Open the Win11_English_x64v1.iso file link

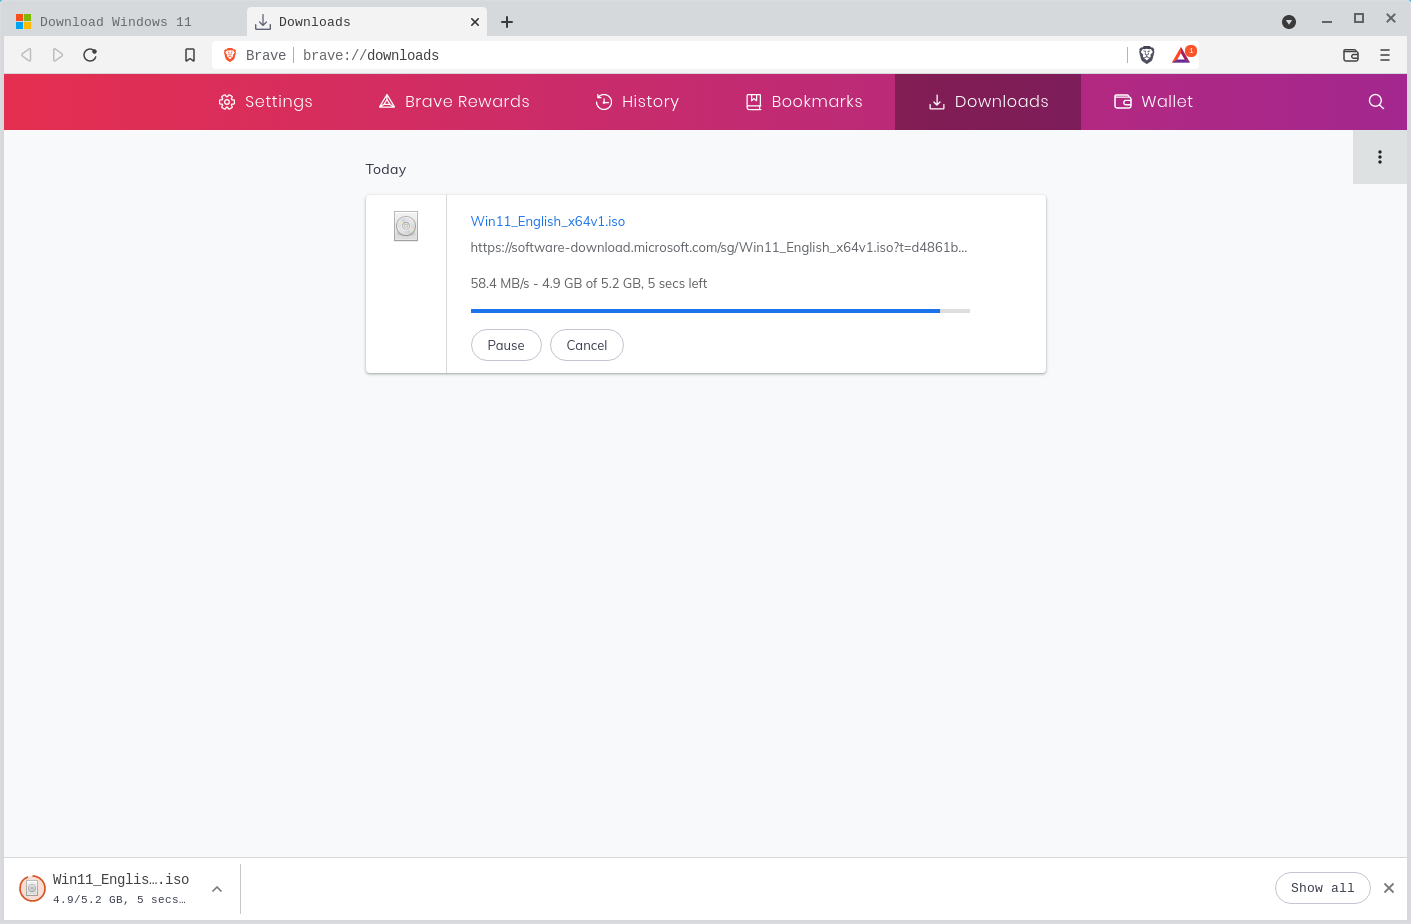[548, 221]
